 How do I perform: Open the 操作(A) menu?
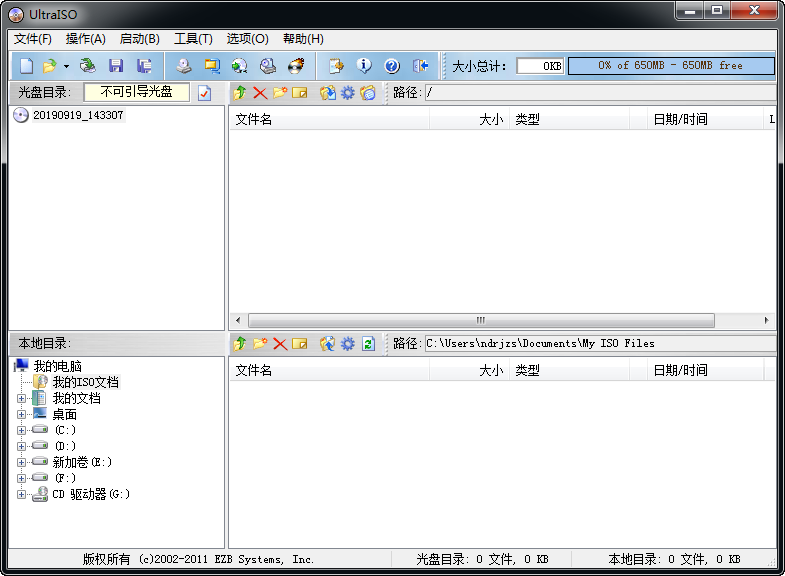coord(86,39)
